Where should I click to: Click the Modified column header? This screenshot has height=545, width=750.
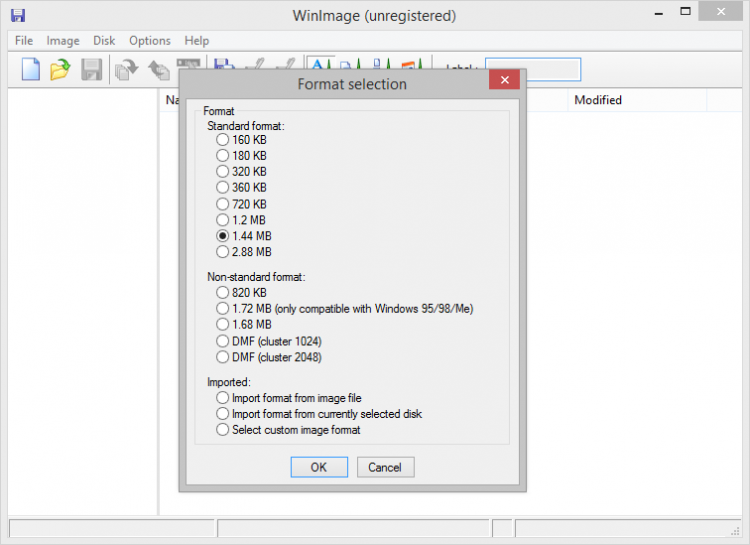click(636, 100)
